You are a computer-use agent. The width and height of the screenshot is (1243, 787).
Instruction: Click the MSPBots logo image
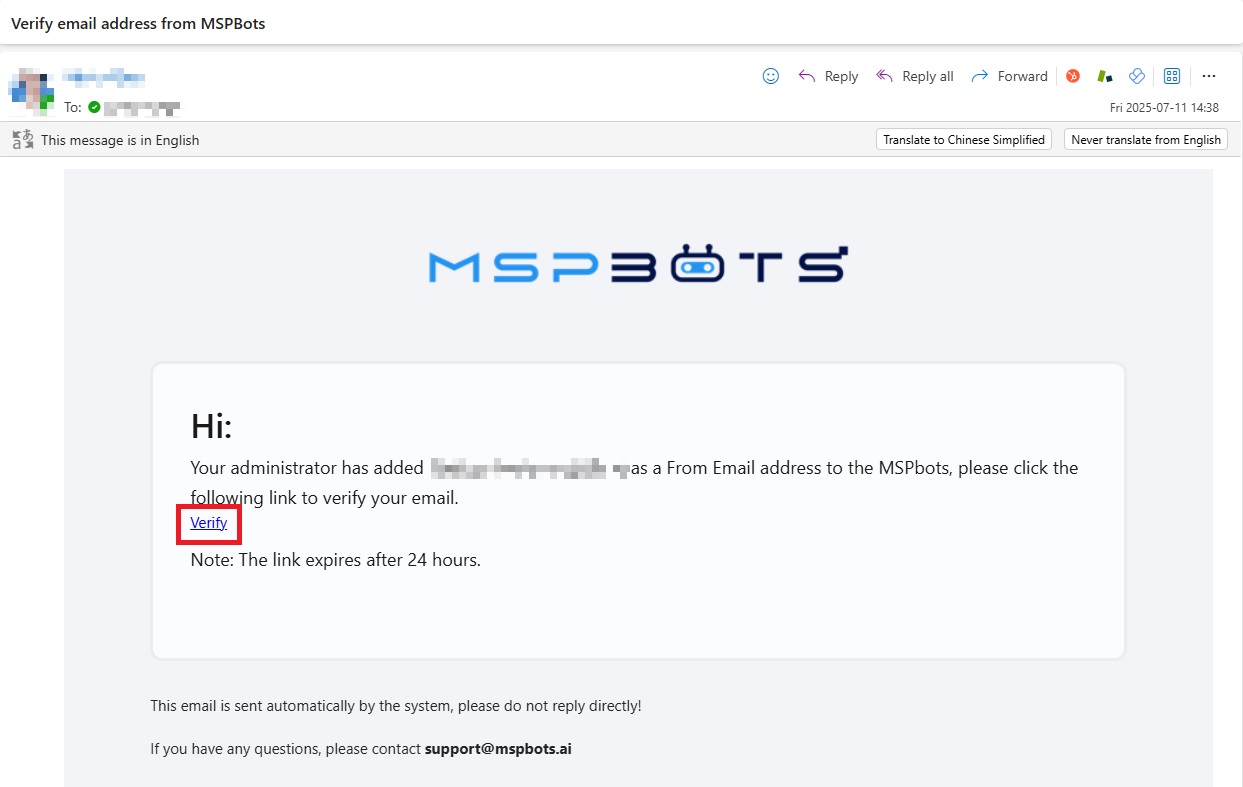[636, 263]
